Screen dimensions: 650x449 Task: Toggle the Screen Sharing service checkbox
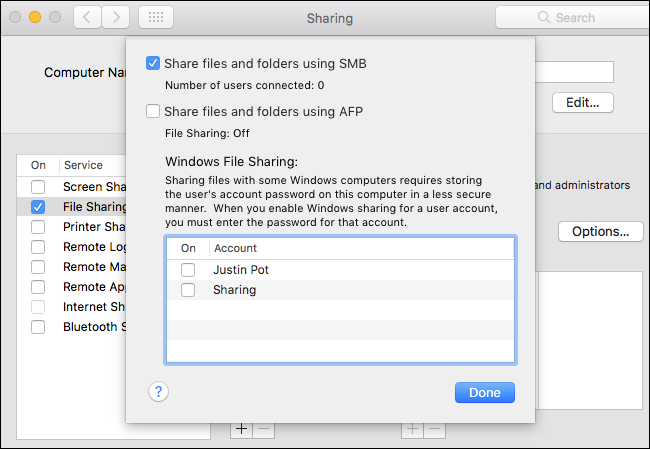pyautogui.click(x=38, y=187)
